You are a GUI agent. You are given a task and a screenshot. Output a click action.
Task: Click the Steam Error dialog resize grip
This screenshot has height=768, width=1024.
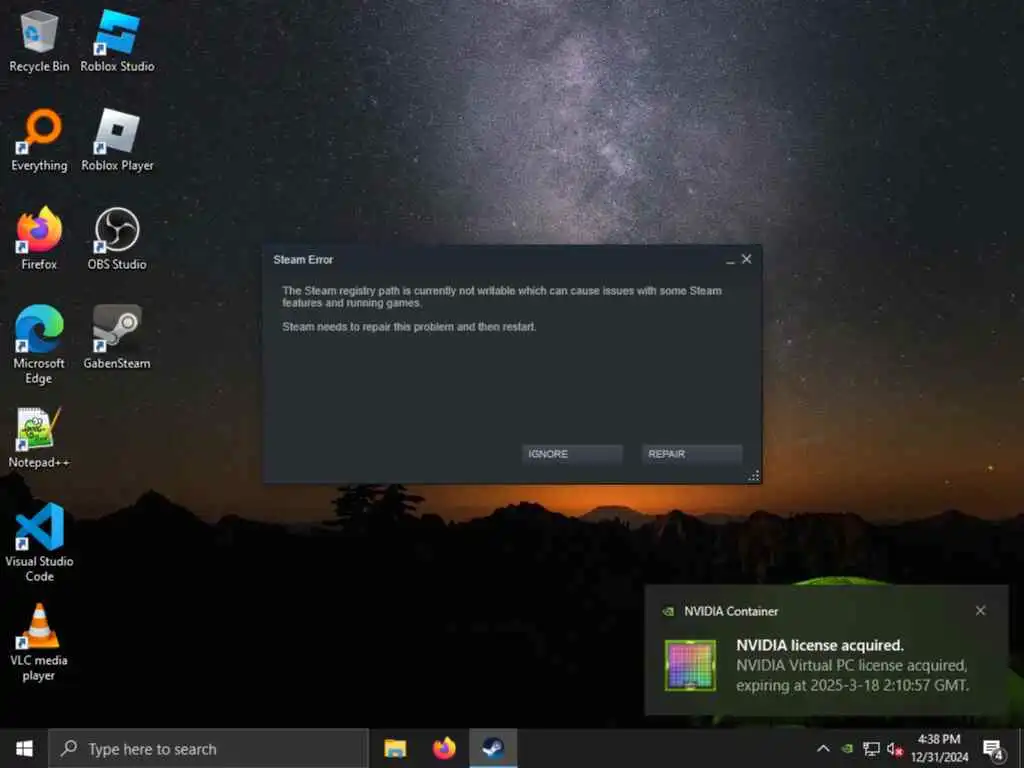tap(754, 475)
